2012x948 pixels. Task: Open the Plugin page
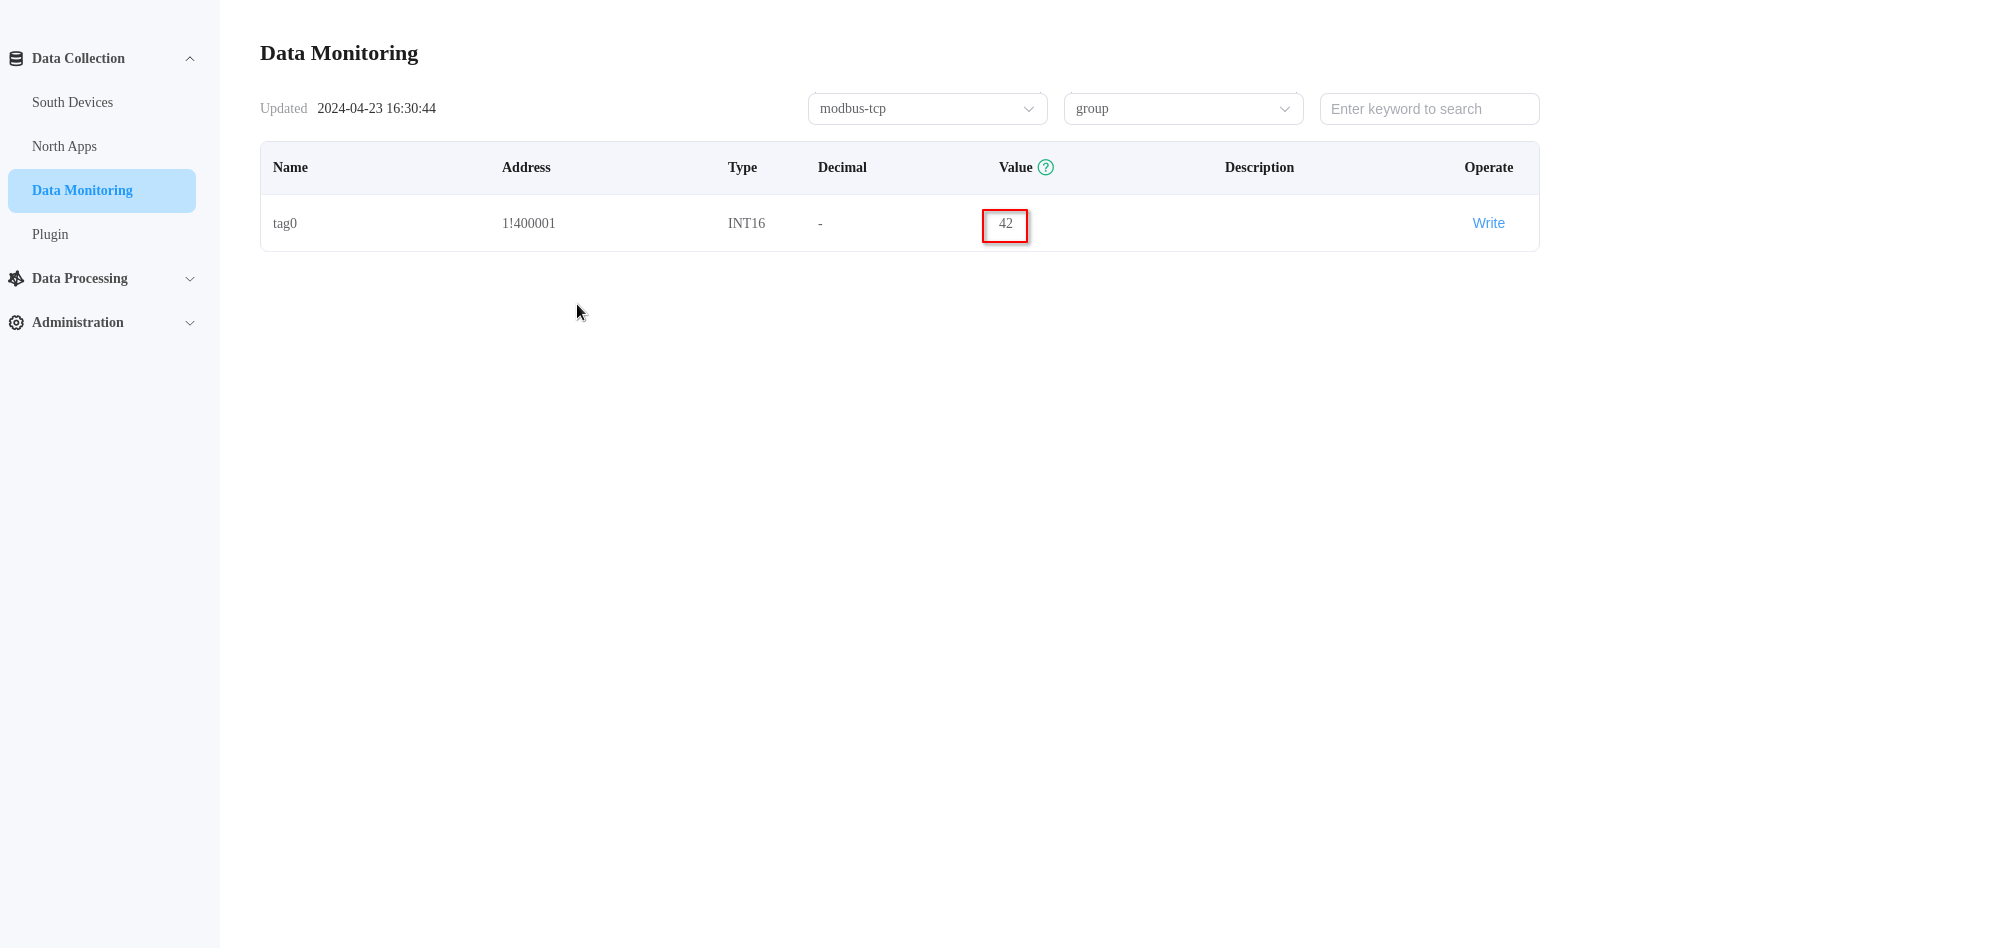[50, 234]
